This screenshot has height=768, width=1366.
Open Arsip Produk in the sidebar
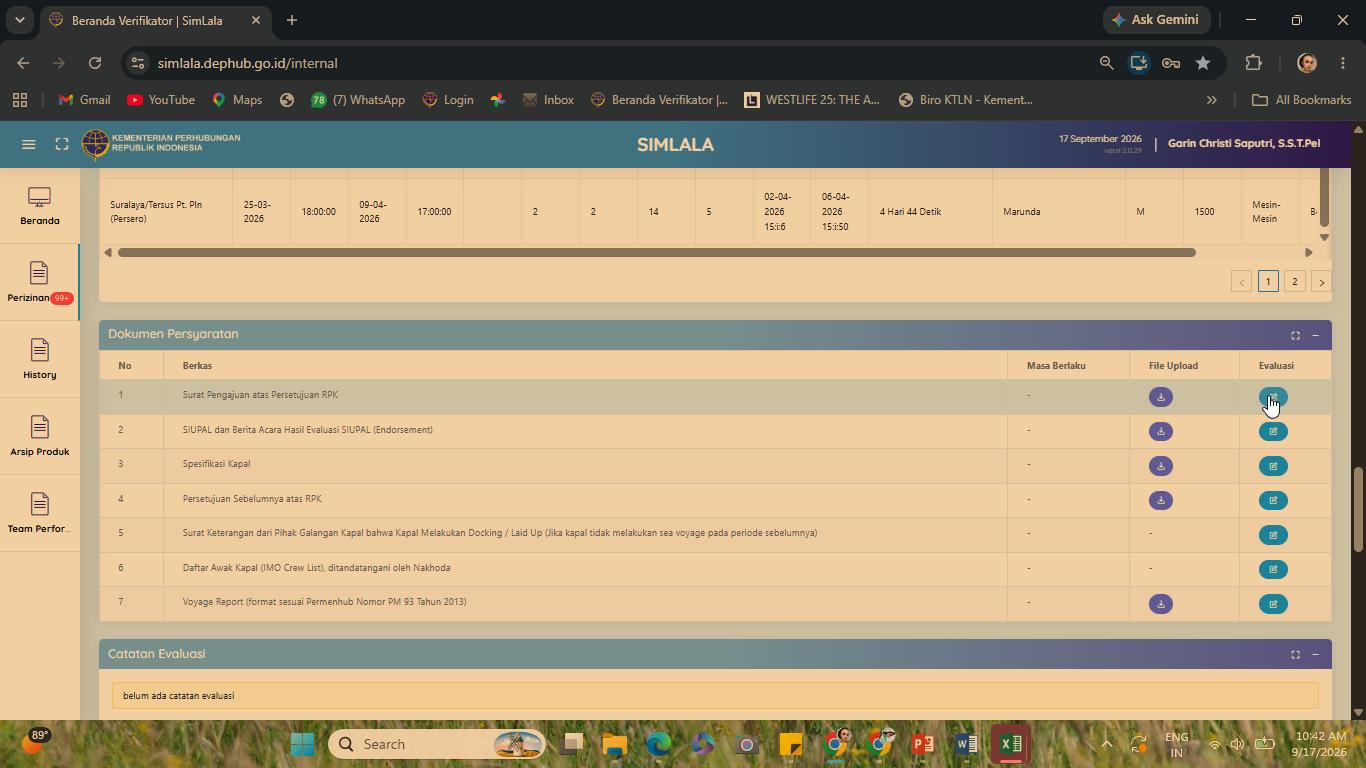(40, 436)
